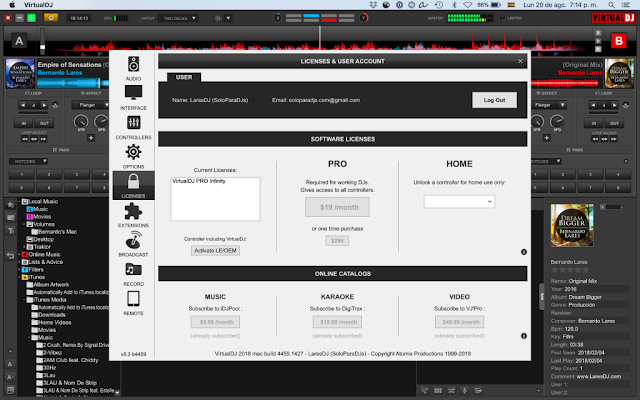This screenshot has width=640, height=400.
Task: Click right deck STR effect knob
Action: (x=537, y=121)
